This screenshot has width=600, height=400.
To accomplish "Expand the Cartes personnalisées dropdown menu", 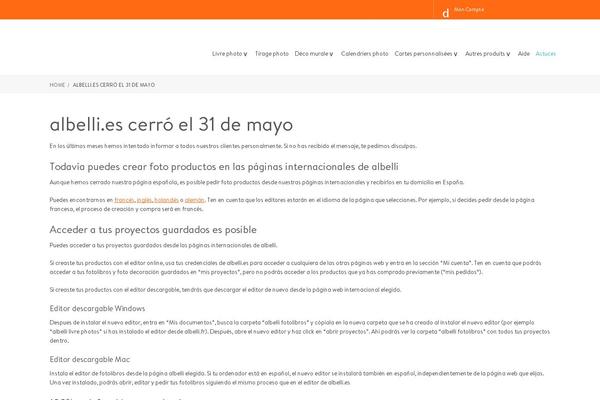I will pos(426,54).
